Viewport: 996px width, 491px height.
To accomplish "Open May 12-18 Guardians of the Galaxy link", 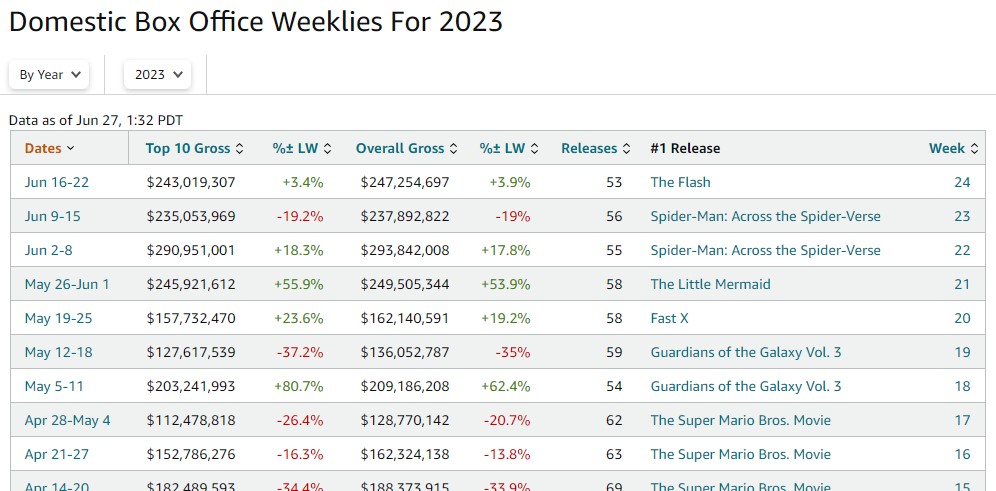I will click(x=745, y=352).
